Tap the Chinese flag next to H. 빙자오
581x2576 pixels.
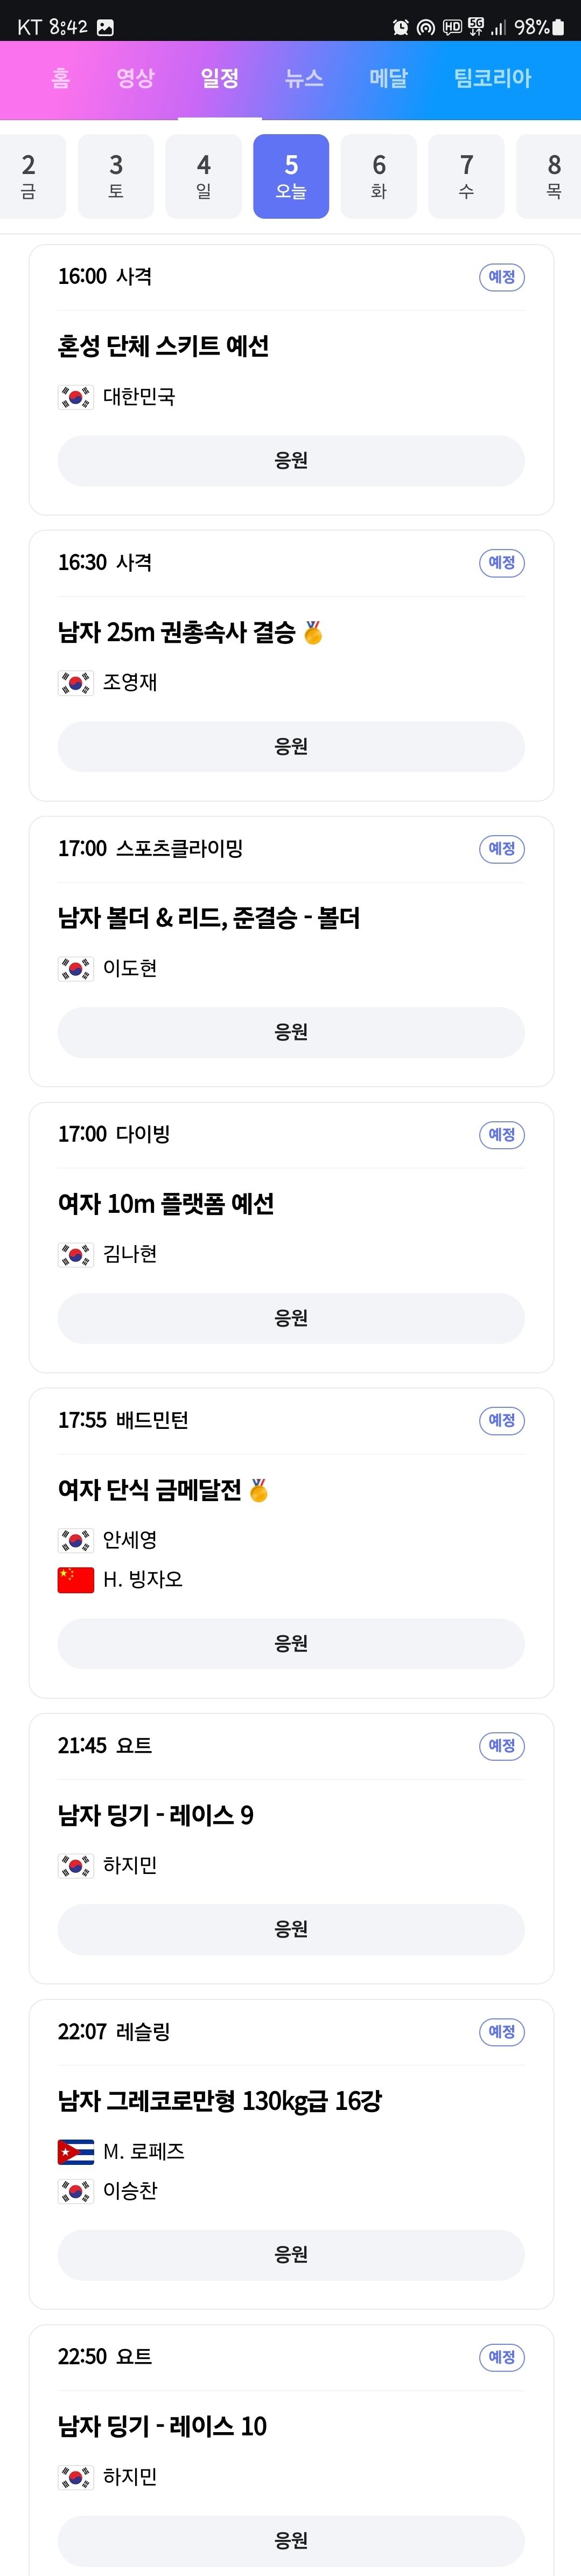pos(76,1579)
